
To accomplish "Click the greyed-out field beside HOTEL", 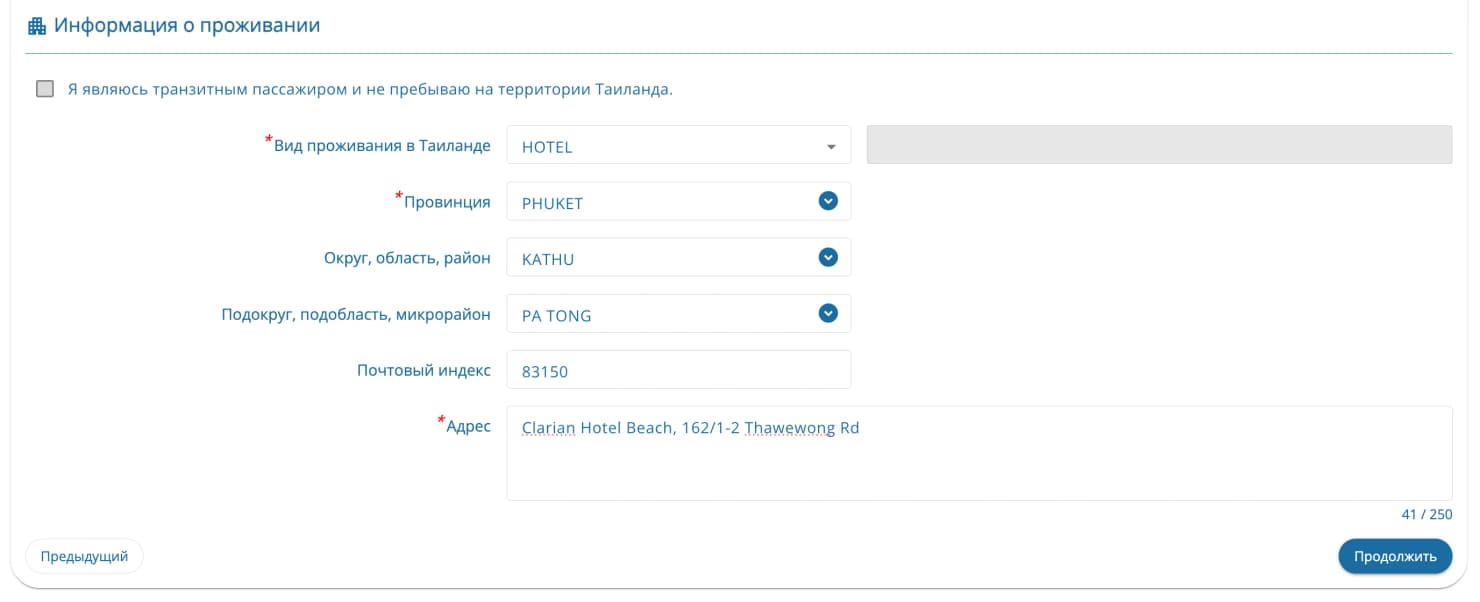I will (1159, 145).
